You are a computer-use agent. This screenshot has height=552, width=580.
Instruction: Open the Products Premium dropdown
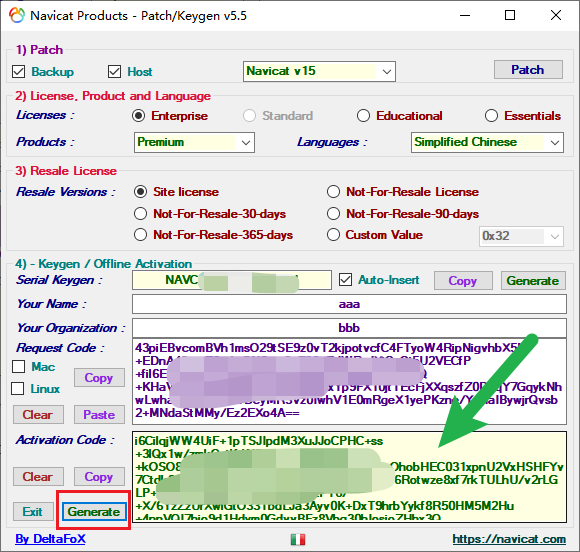pos(194,142)
